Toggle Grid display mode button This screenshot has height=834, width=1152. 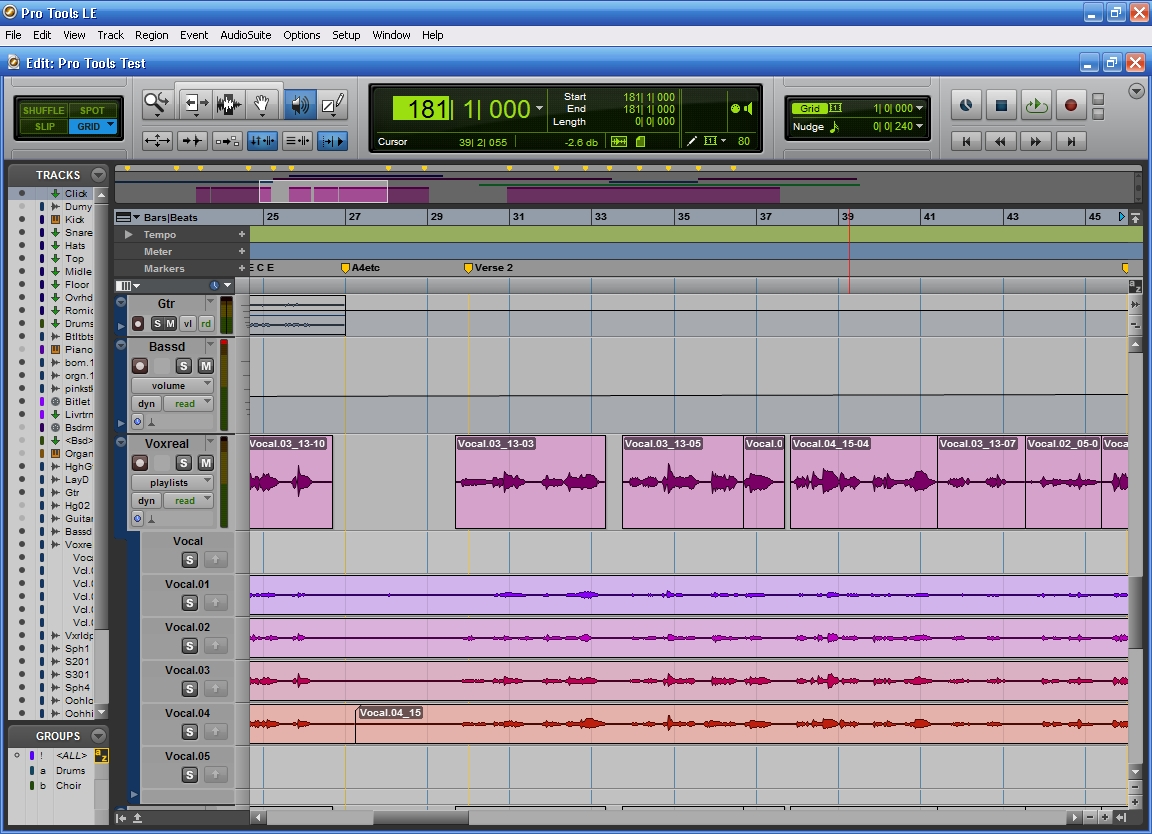810,109
